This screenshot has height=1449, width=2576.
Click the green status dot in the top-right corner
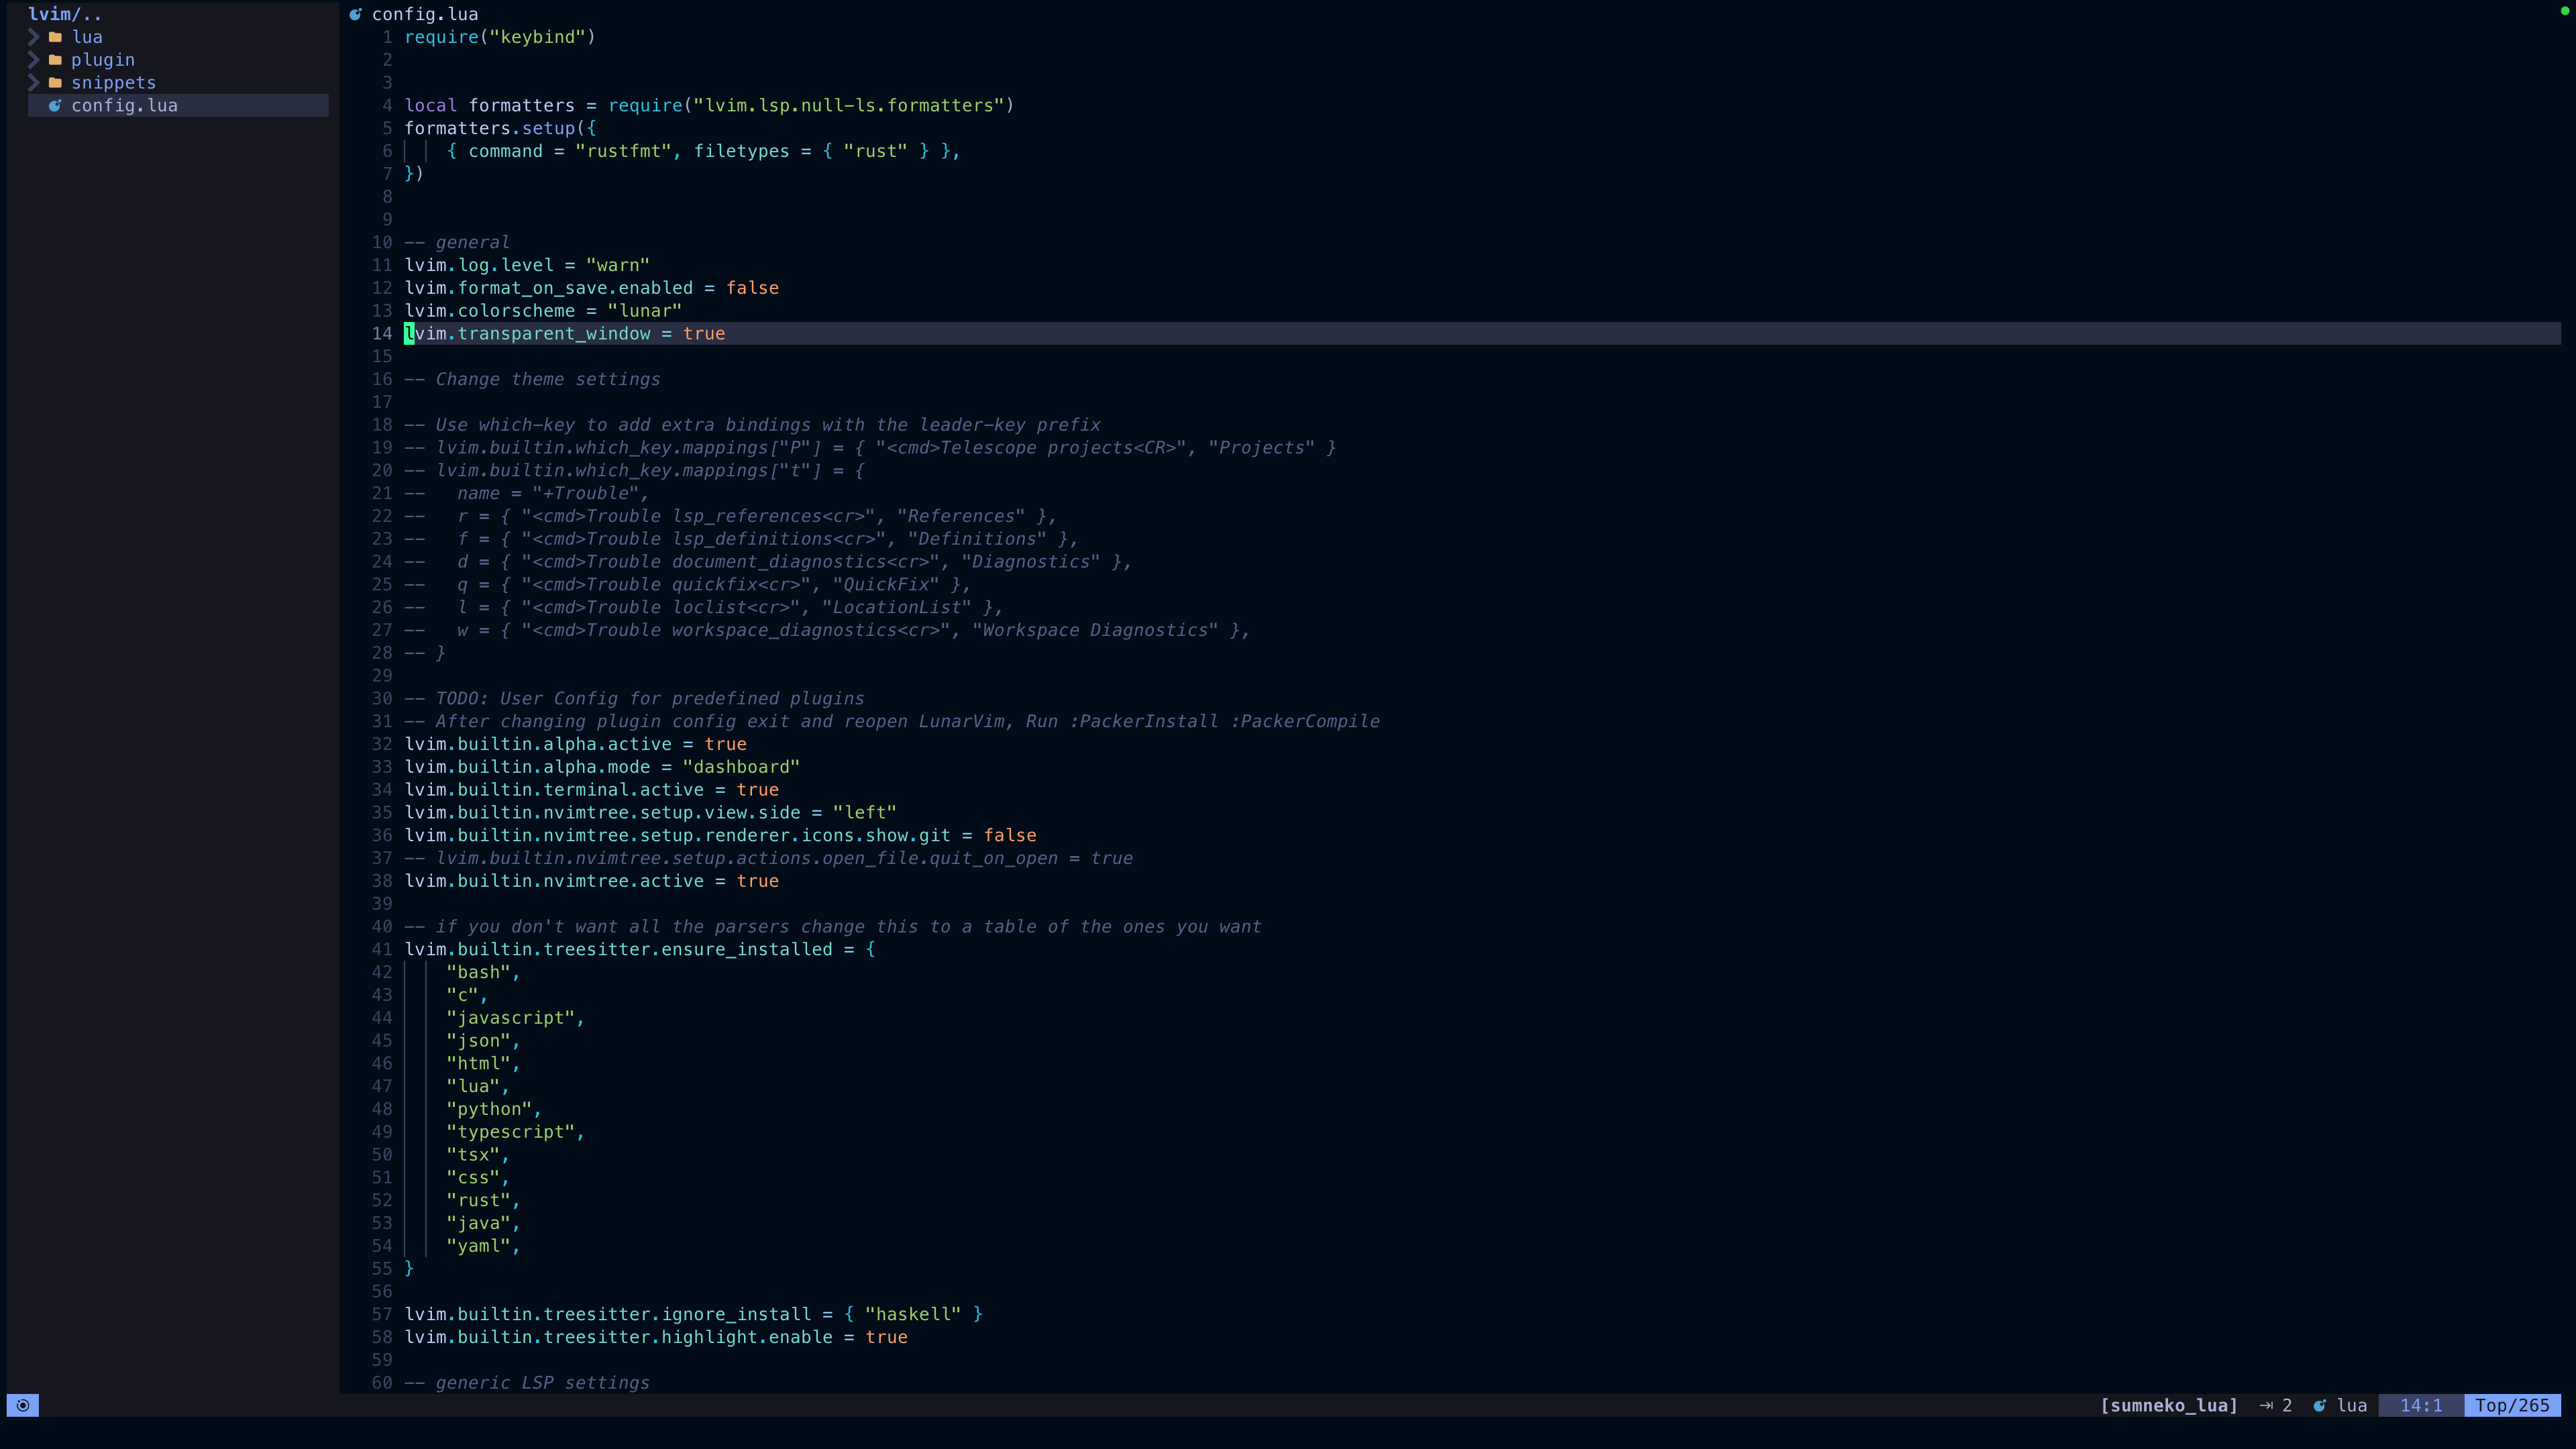(2566, 10)
